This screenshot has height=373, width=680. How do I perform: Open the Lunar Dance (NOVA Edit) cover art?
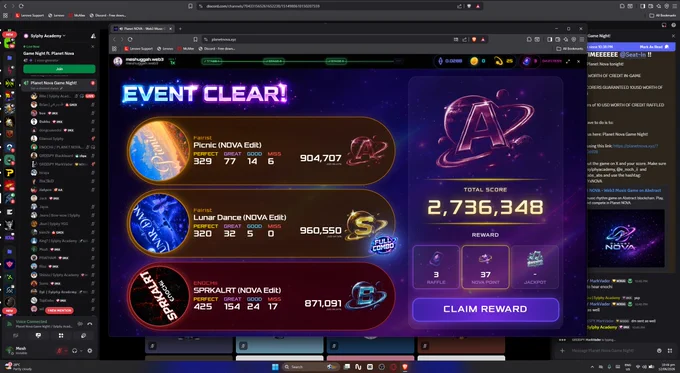pyautogui.click(x=159, y=223)
